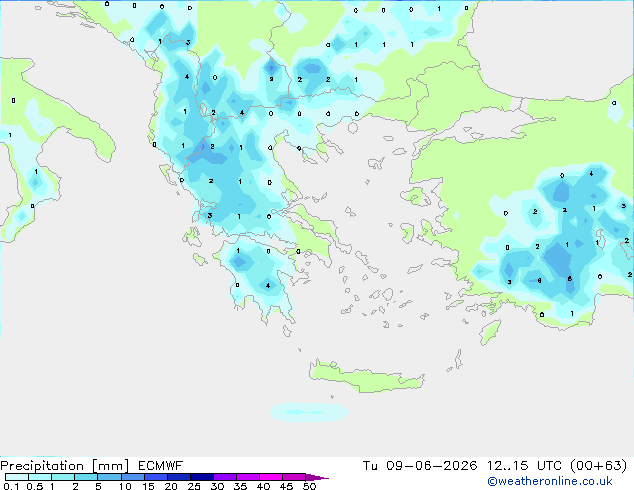Click the 0.5–1 mm legend color swatch
The image size is (634, 490).
(x=40, y=477)
